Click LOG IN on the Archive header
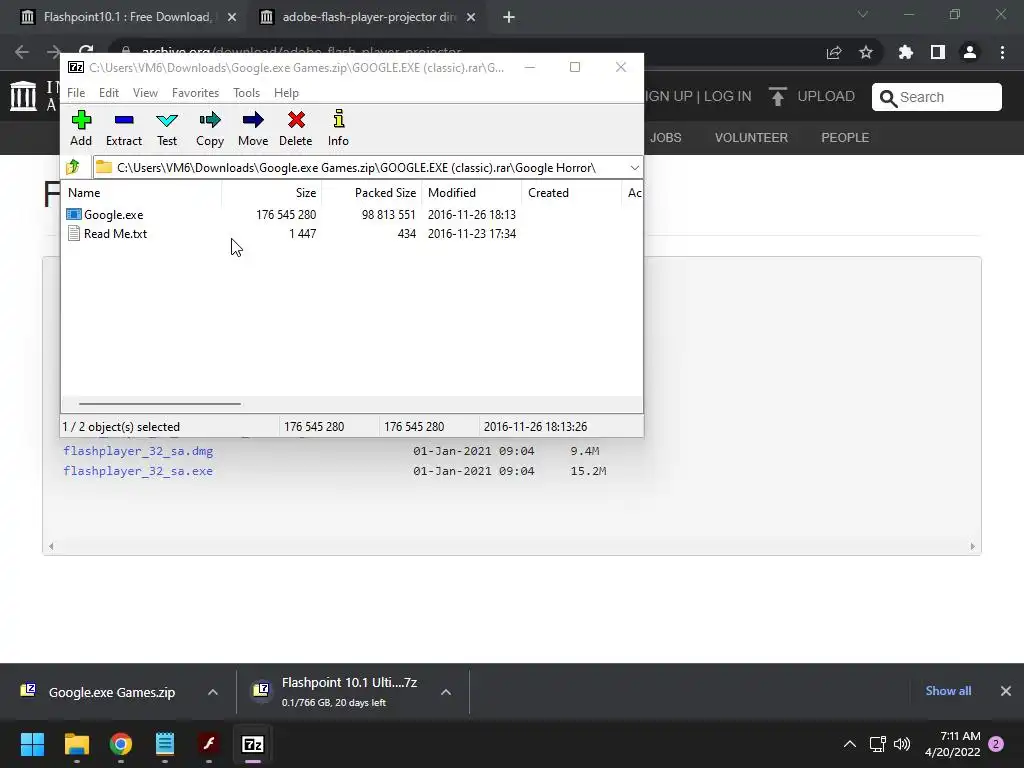 point(728,96)
